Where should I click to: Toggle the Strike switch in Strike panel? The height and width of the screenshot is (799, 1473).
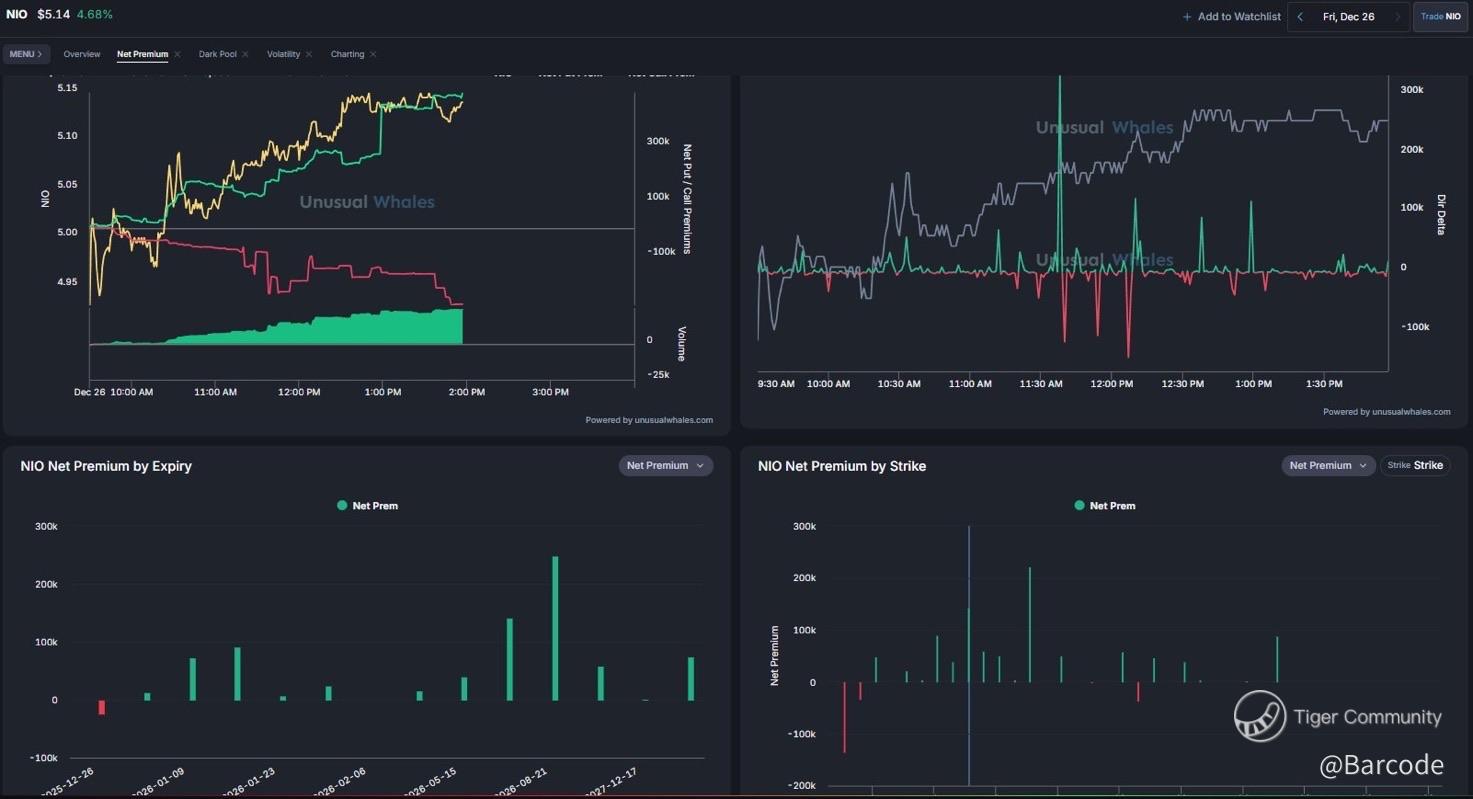click(1415, 465)
